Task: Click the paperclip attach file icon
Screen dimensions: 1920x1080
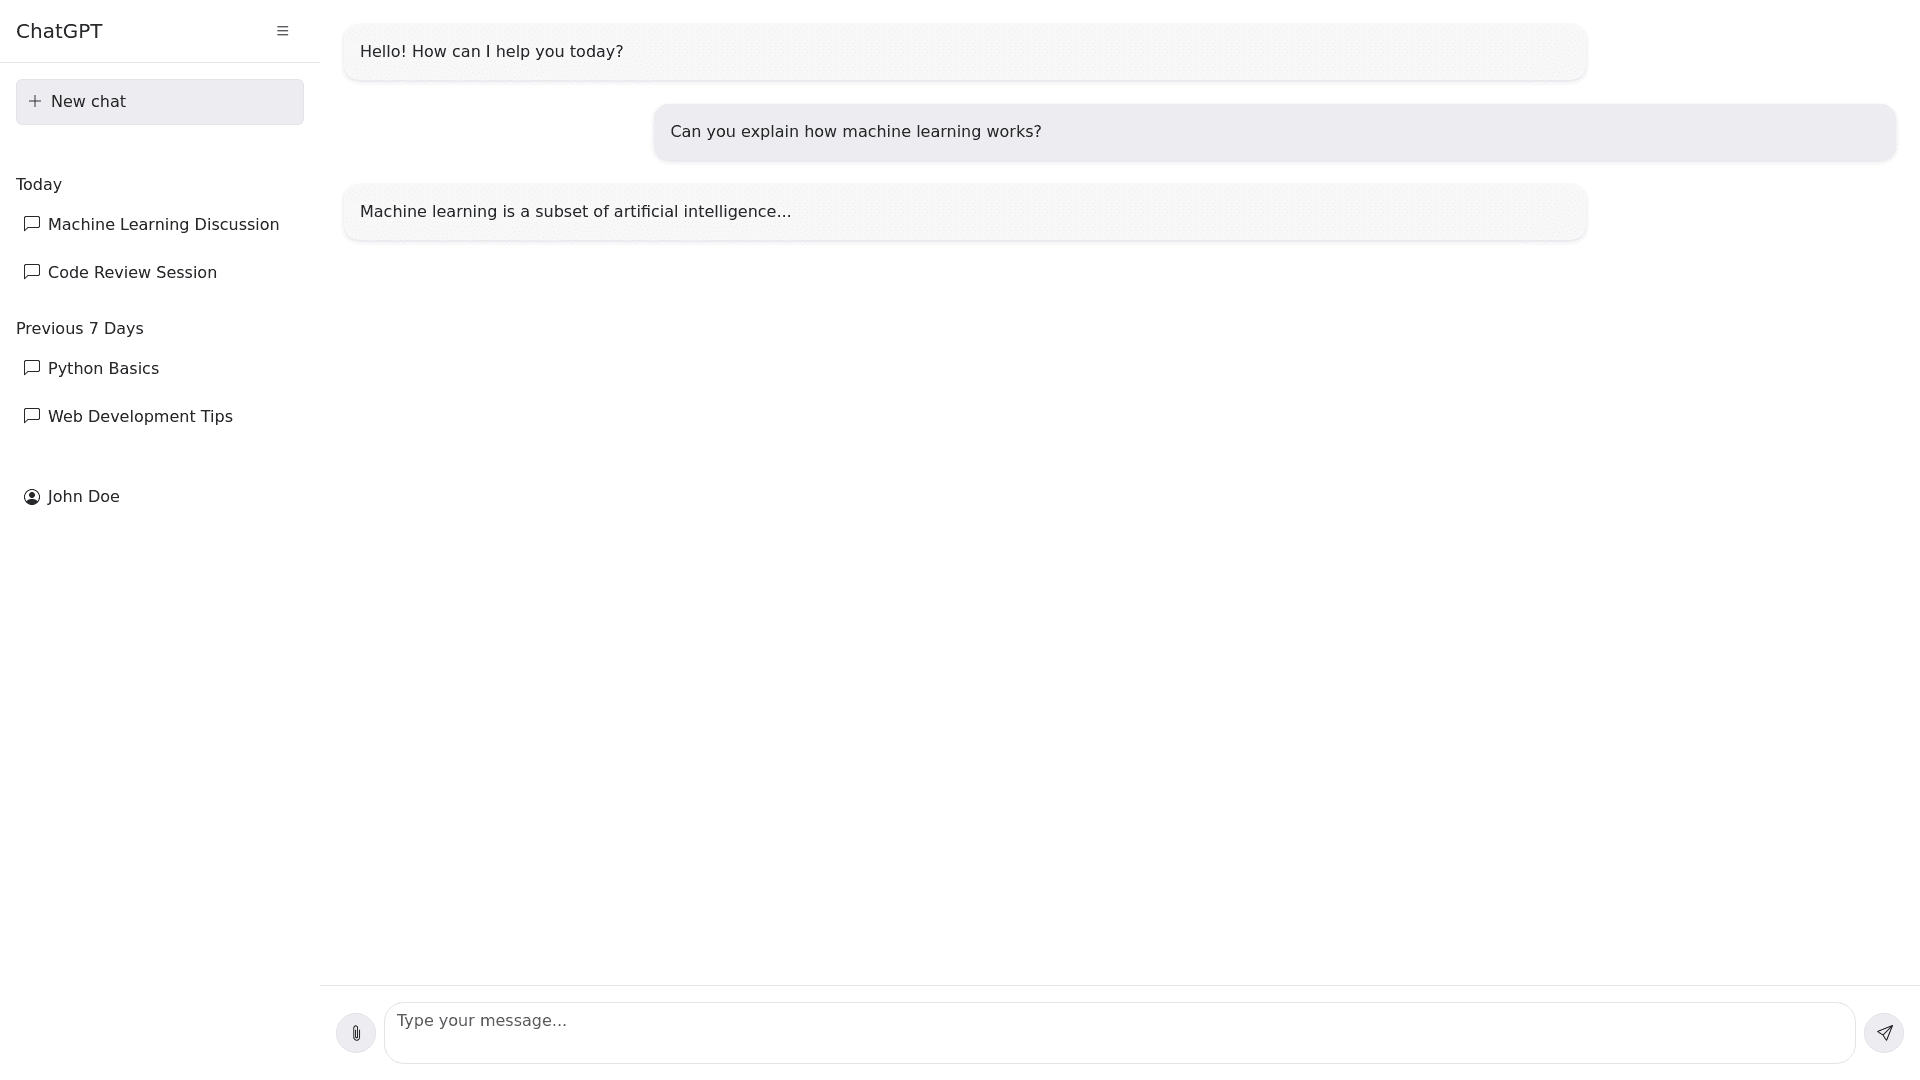Action: pos(356,1033)
